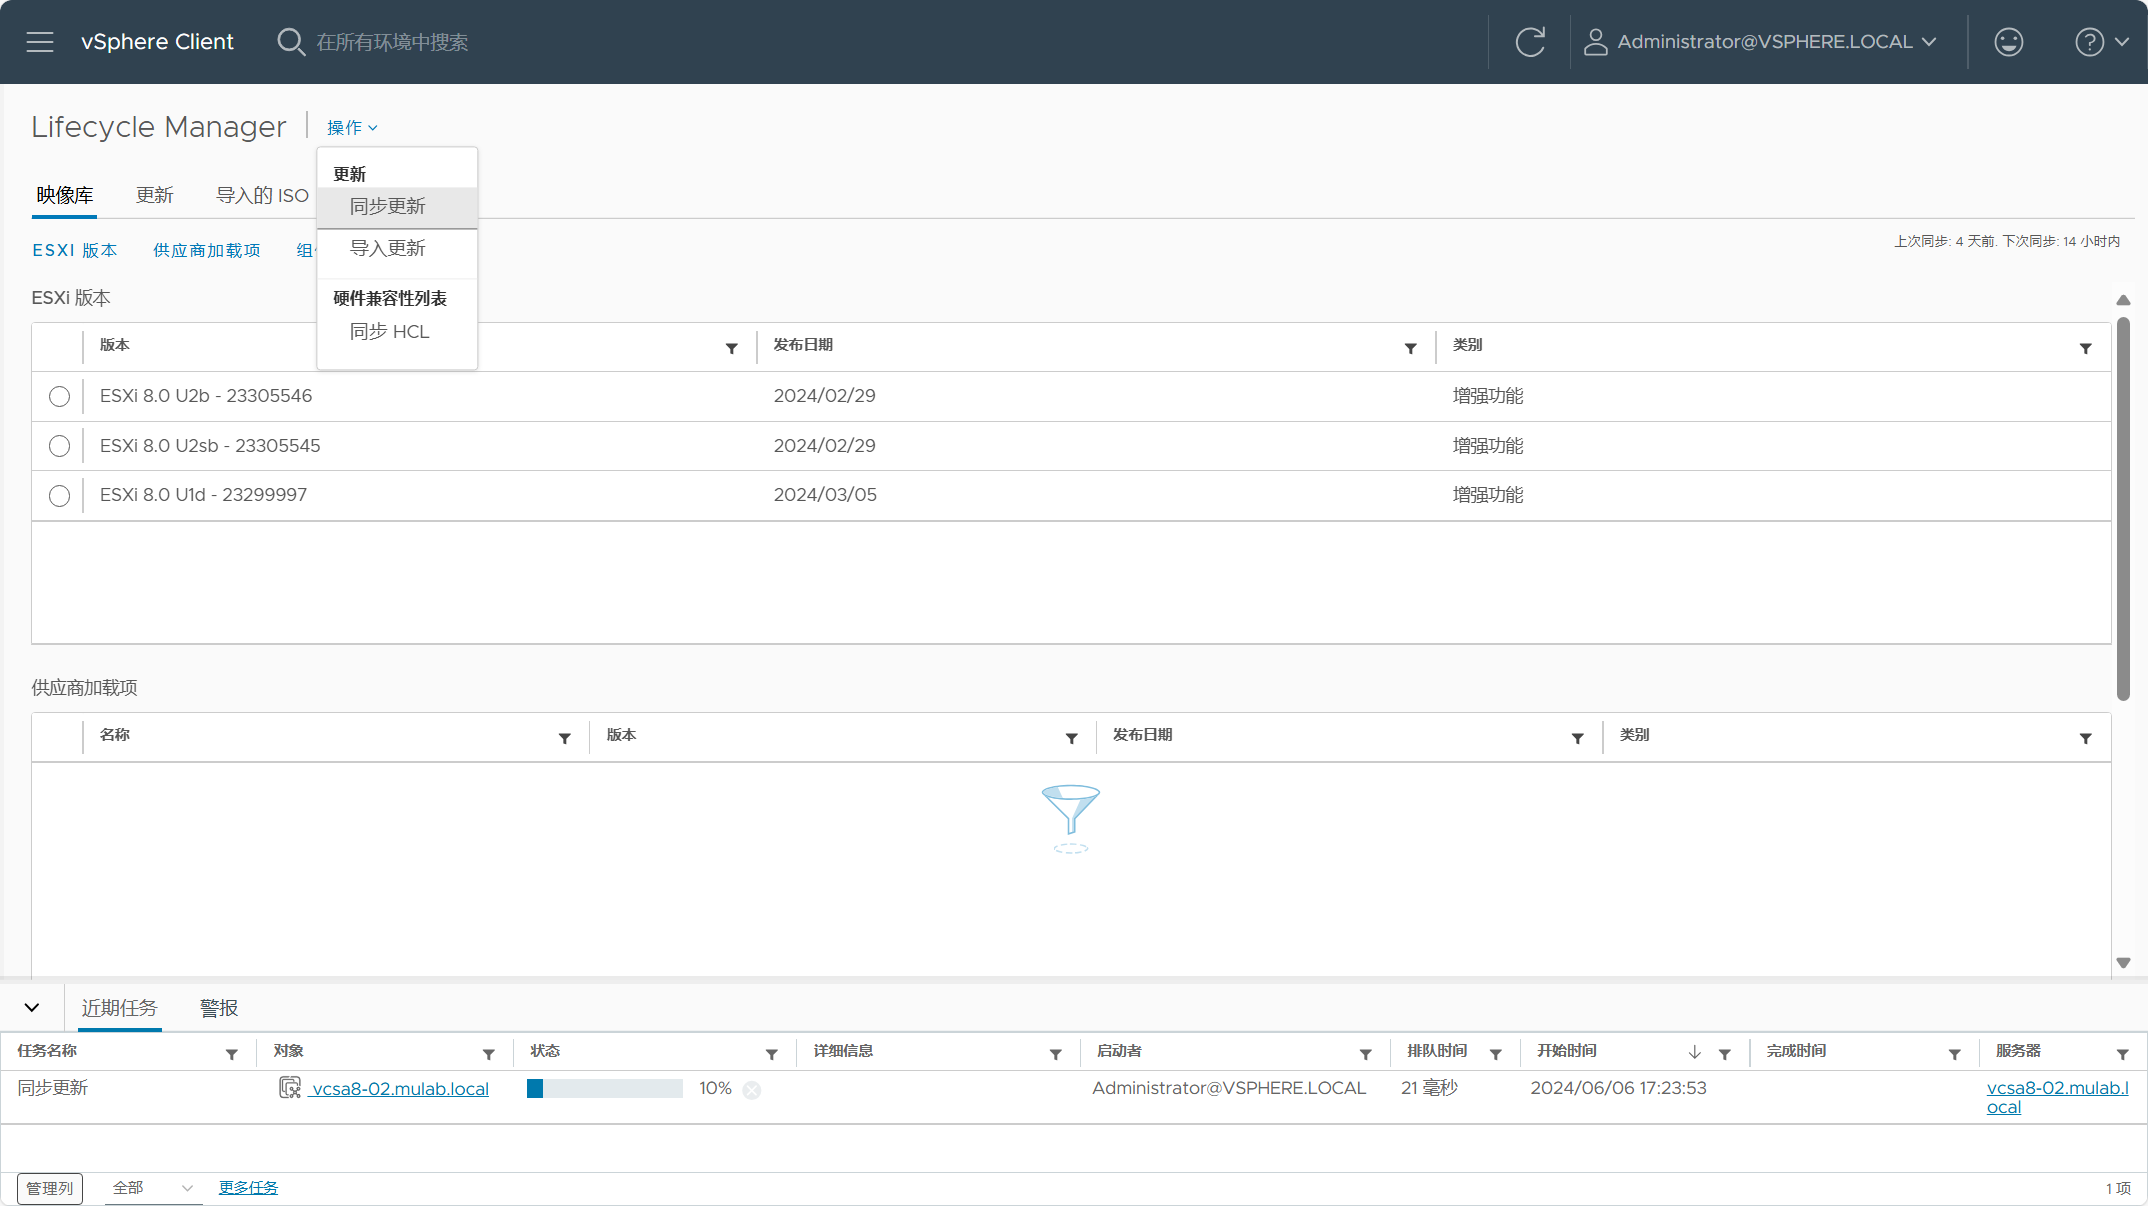Choose 同步更新 from the actions menu
Image resolution: width=2148 pixels, height=1206 pixels.
pos(397,207)
